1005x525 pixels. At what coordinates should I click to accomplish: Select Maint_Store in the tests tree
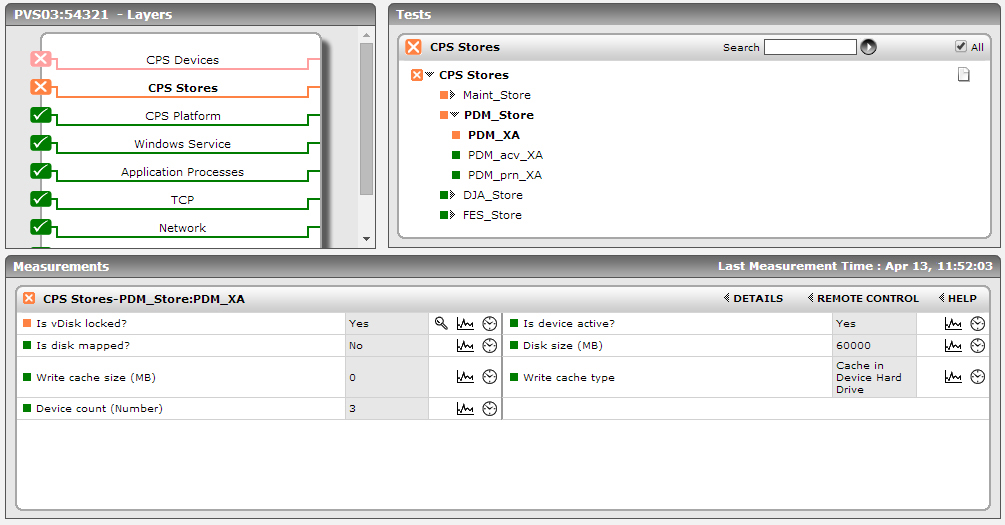point(497,95)
